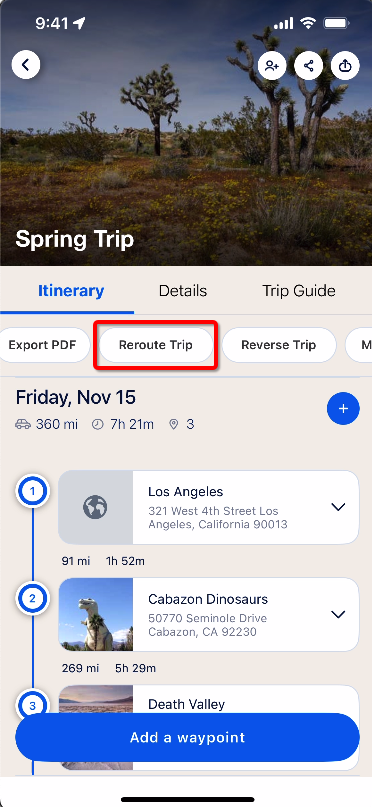Tap the back arrow button
Screen dimensions: 372x807
pos(26,65)
